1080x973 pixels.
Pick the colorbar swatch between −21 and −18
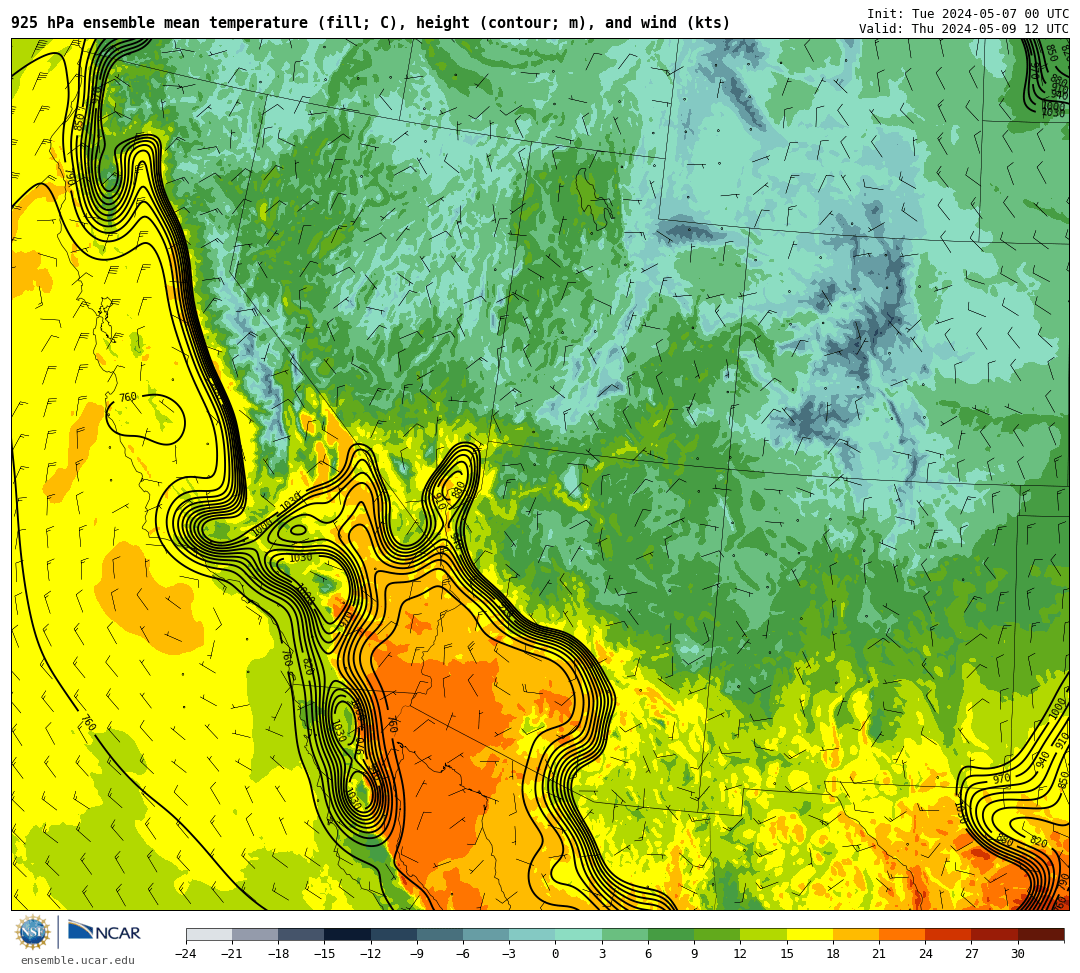pyautogui.click(x=255, y=934)
